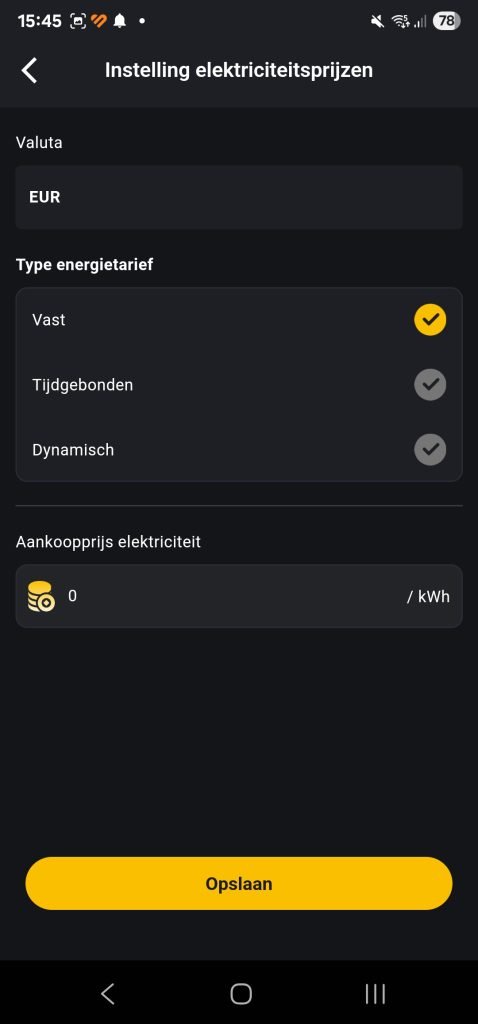
Task: Tap the clock showing 15:45
Action: click(x=39, y=21)
